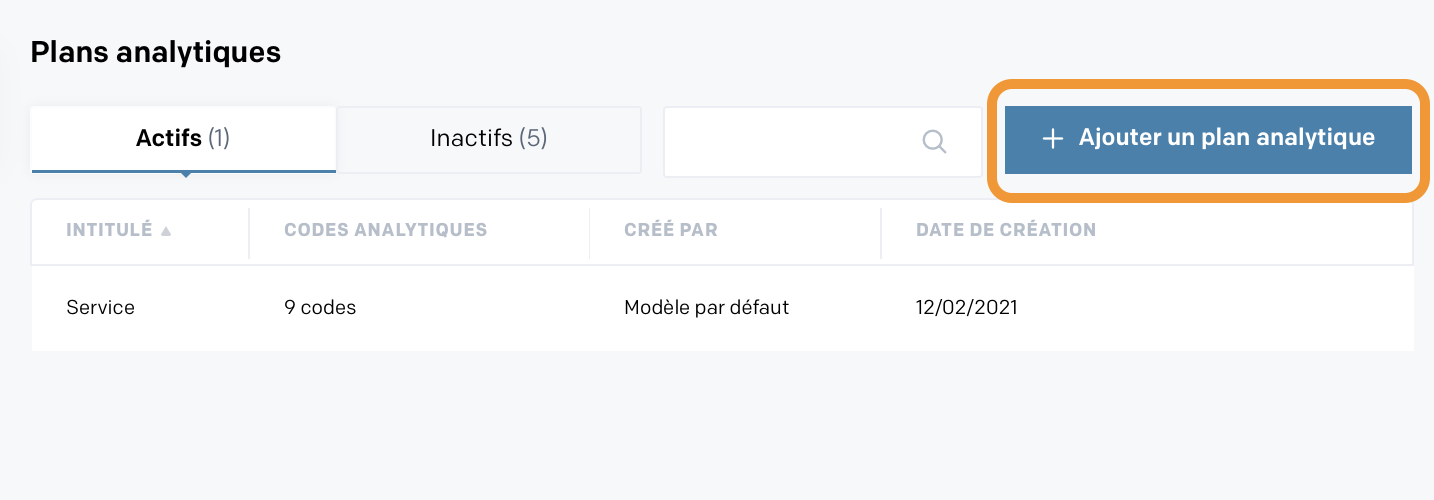1434x500 pixels.
Task: Select the Codes analytiques column header
Action: (x=385, y=230)
